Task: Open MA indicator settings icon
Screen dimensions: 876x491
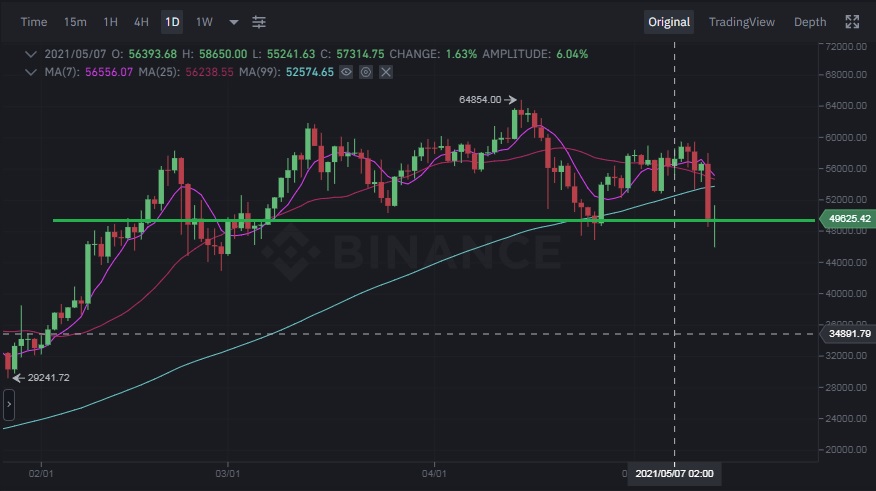Action: pos(366,72)
